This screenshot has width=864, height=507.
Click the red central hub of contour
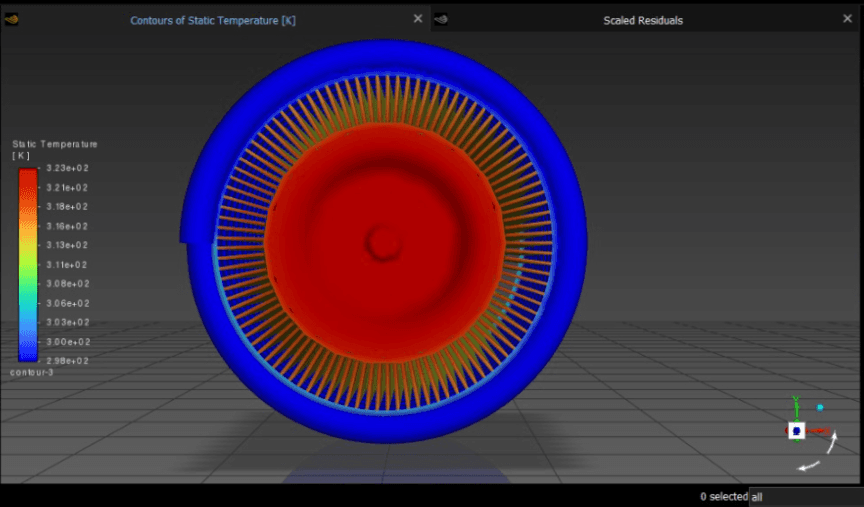(x=384, y=242)
